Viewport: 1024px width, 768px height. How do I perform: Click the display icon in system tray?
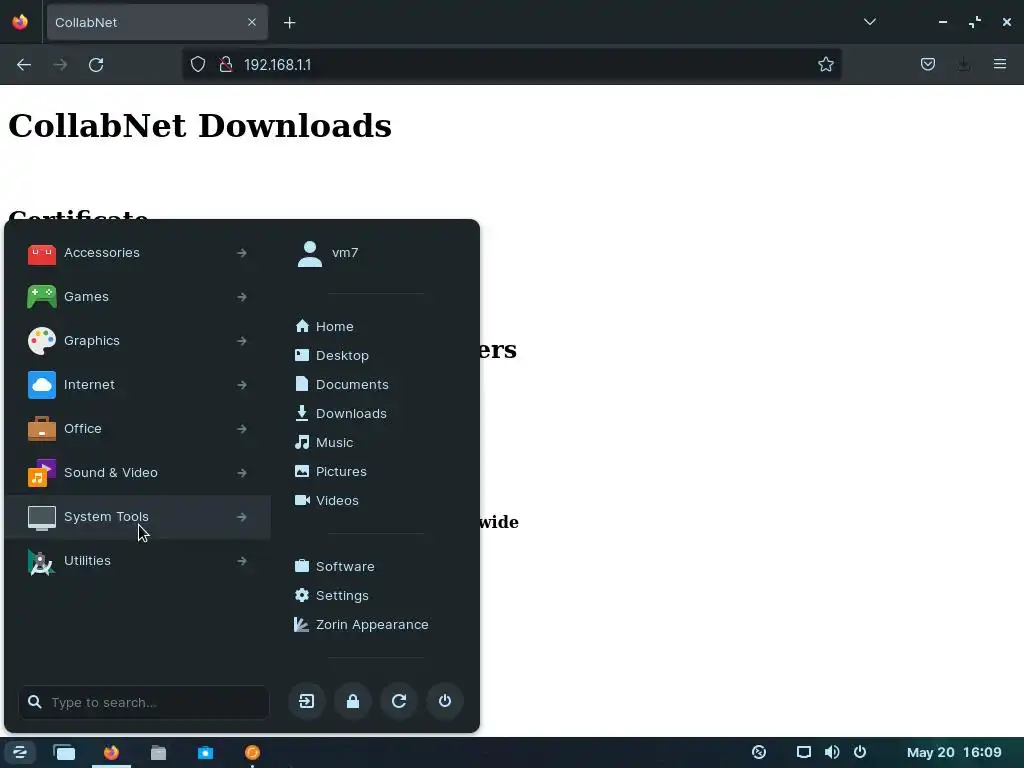(804, 752)
